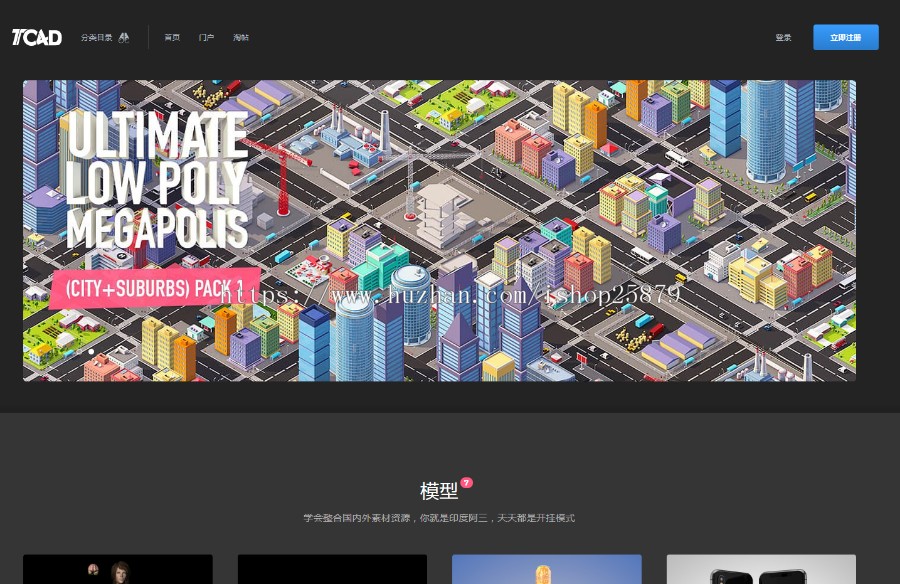Select the white carousel dot on the banner
900x584 pixels.
click(x=91, y=351)
